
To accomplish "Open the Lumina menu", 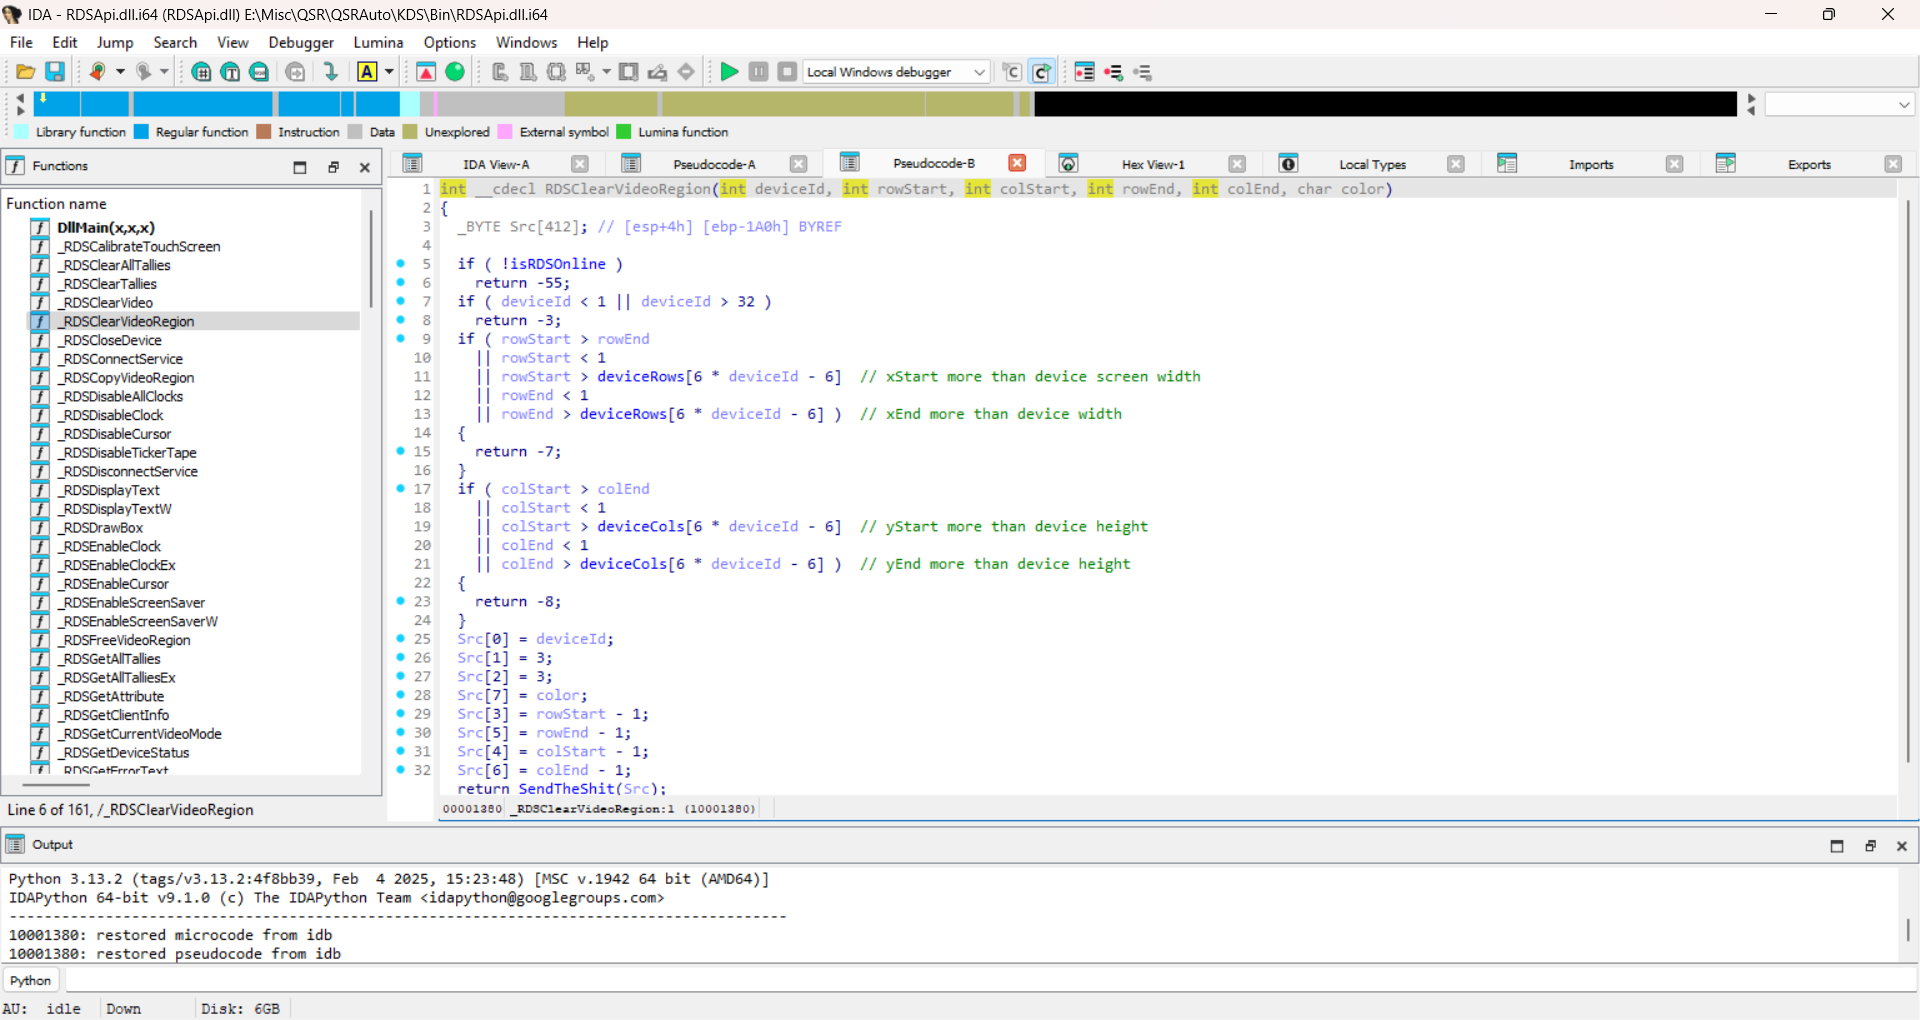I will click(378, 42).
